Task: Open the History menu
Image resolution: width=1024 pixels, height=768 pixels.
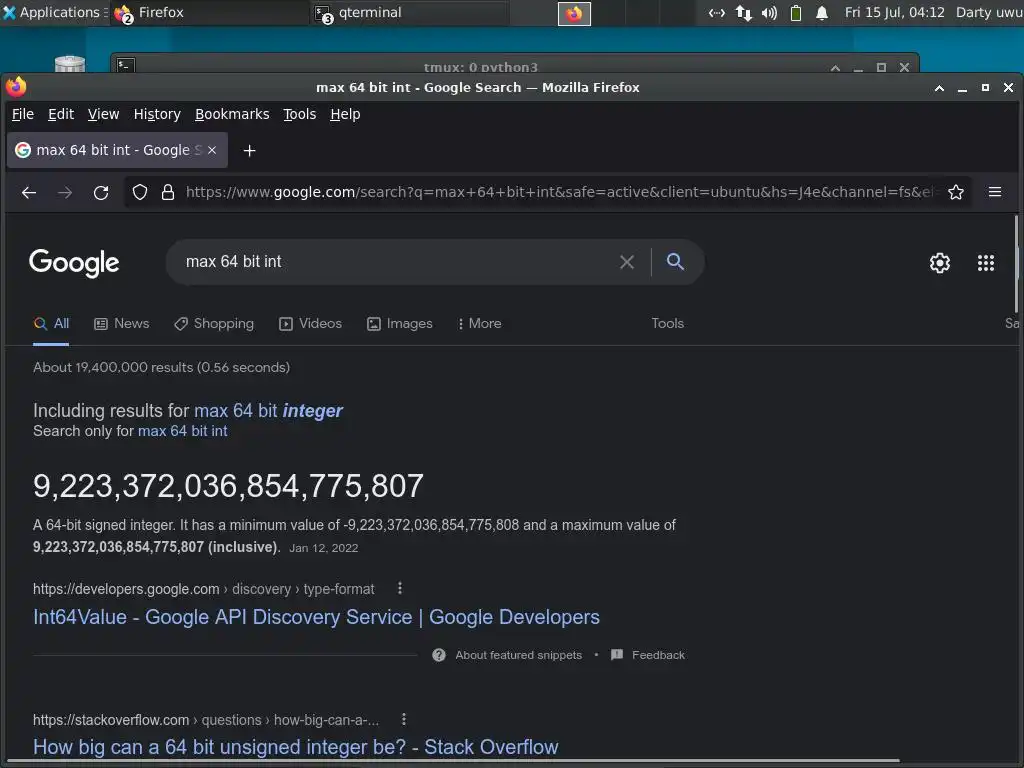Action: [157, 114]
